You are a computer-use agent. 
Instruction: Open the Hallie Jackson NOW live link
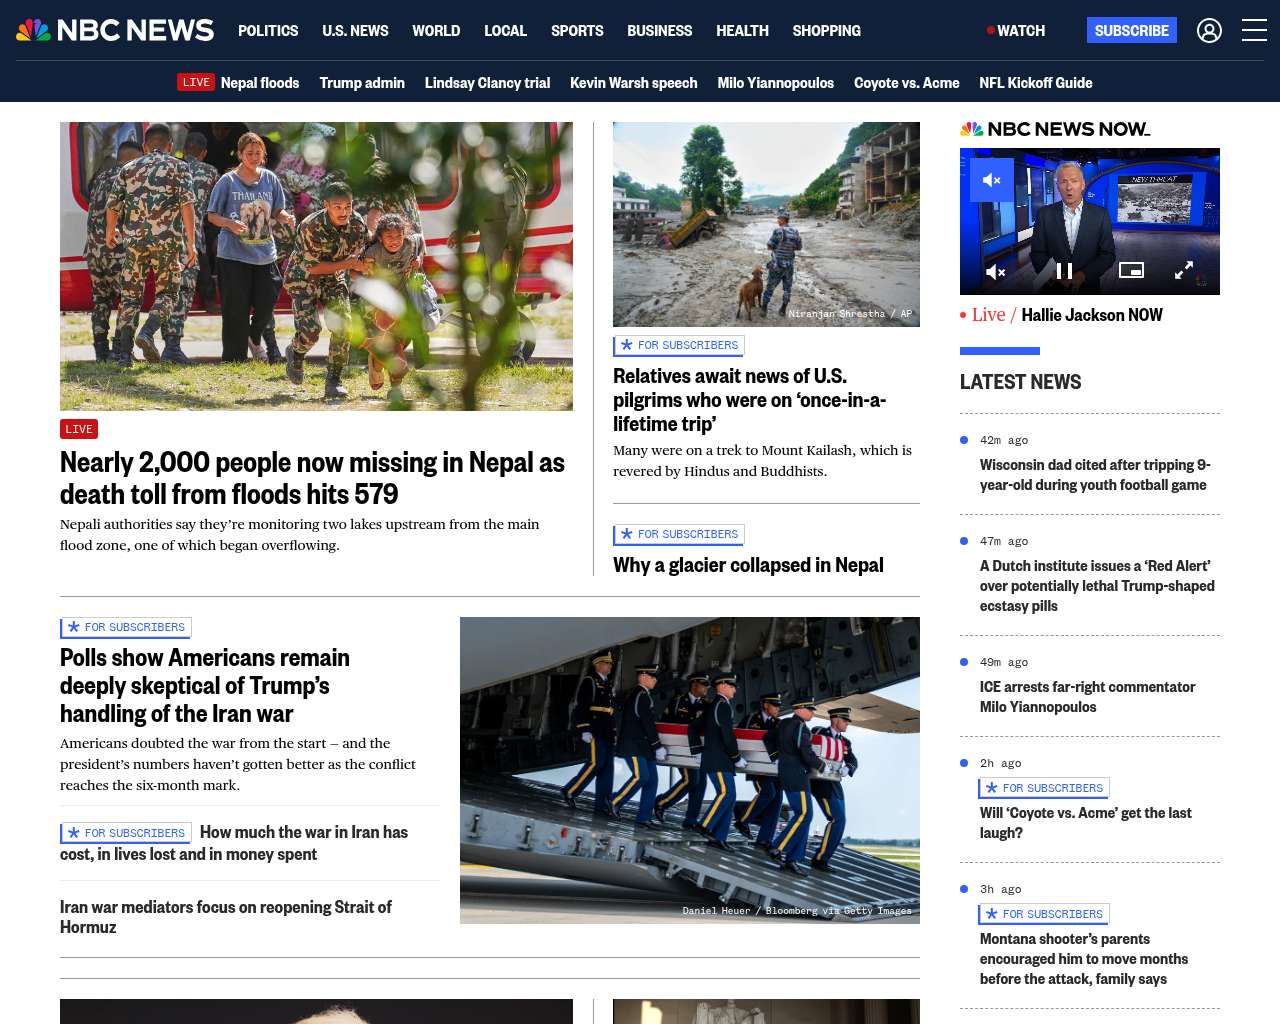pyautogui.click(x=1092, y=315)
